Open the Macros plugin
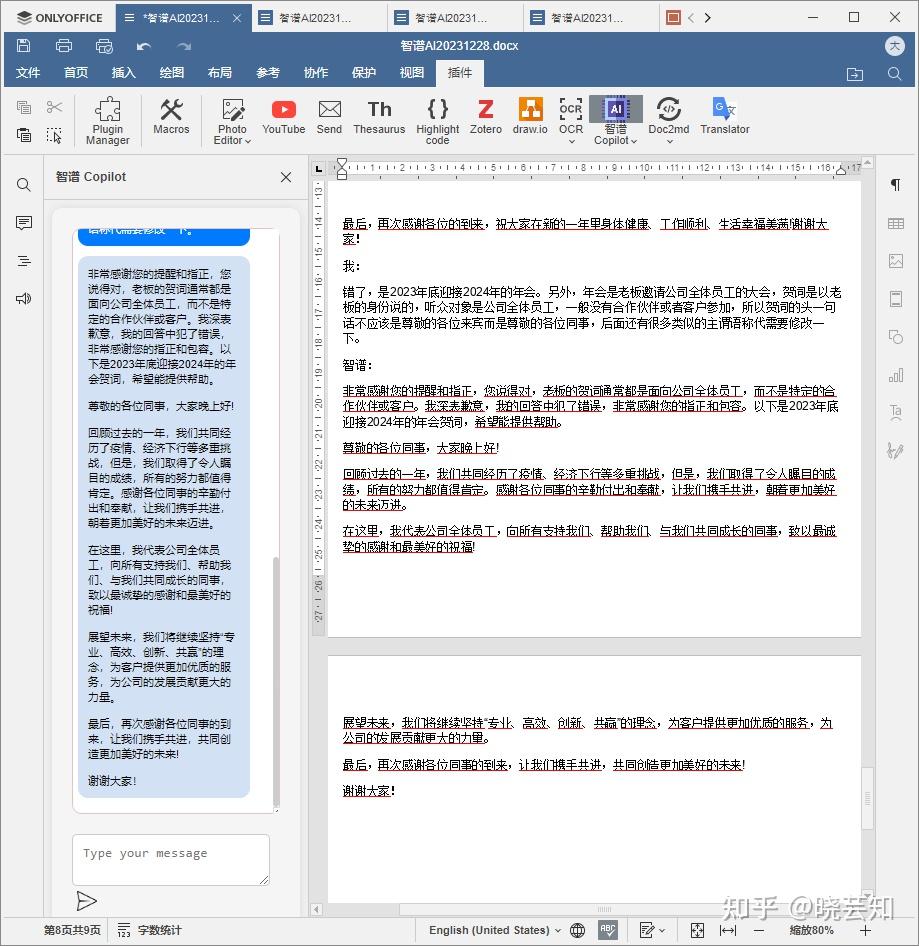Image resolution: width=919 pixels, height=946 pixels. coord(171,116)
